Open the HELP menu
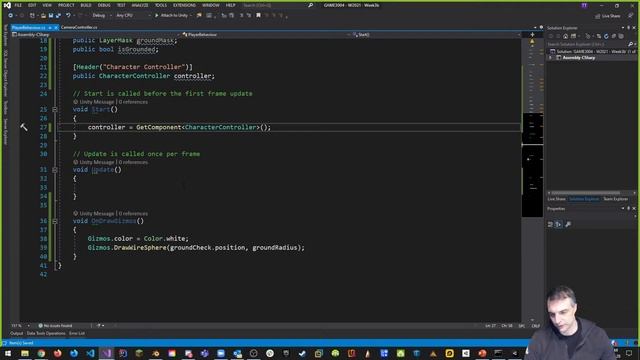This screenshot has width=640, height=360. [x=231, y=5]
